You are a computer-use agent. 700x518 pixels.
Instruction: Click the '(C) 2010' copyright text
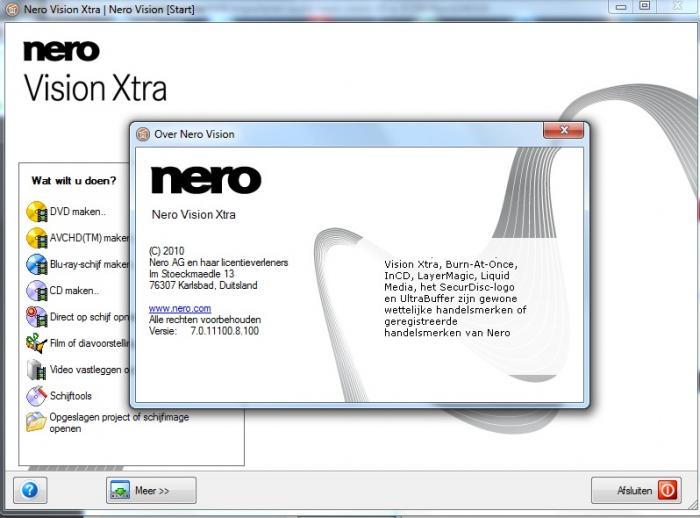pyautogui.click(x=167, y=251)
